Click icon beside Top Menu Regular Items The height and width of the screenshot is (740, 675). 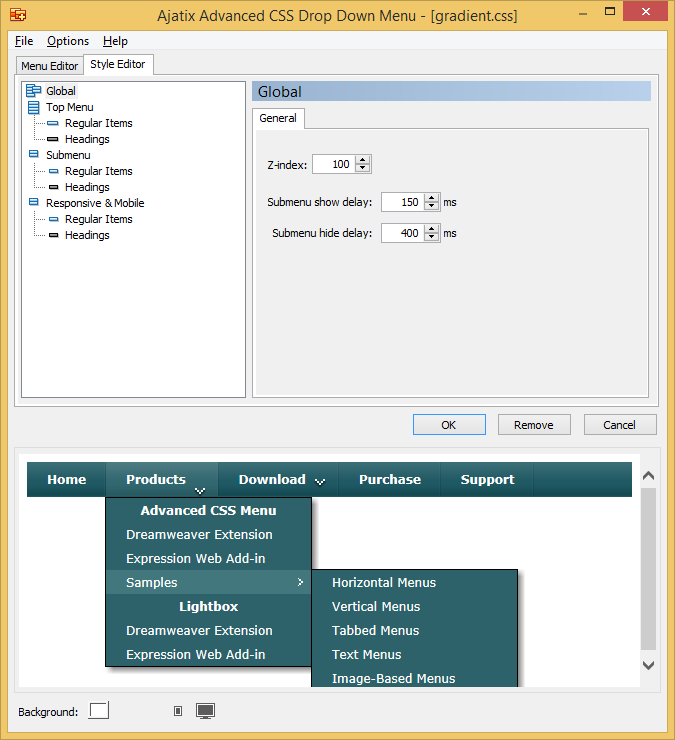(53, 123)
